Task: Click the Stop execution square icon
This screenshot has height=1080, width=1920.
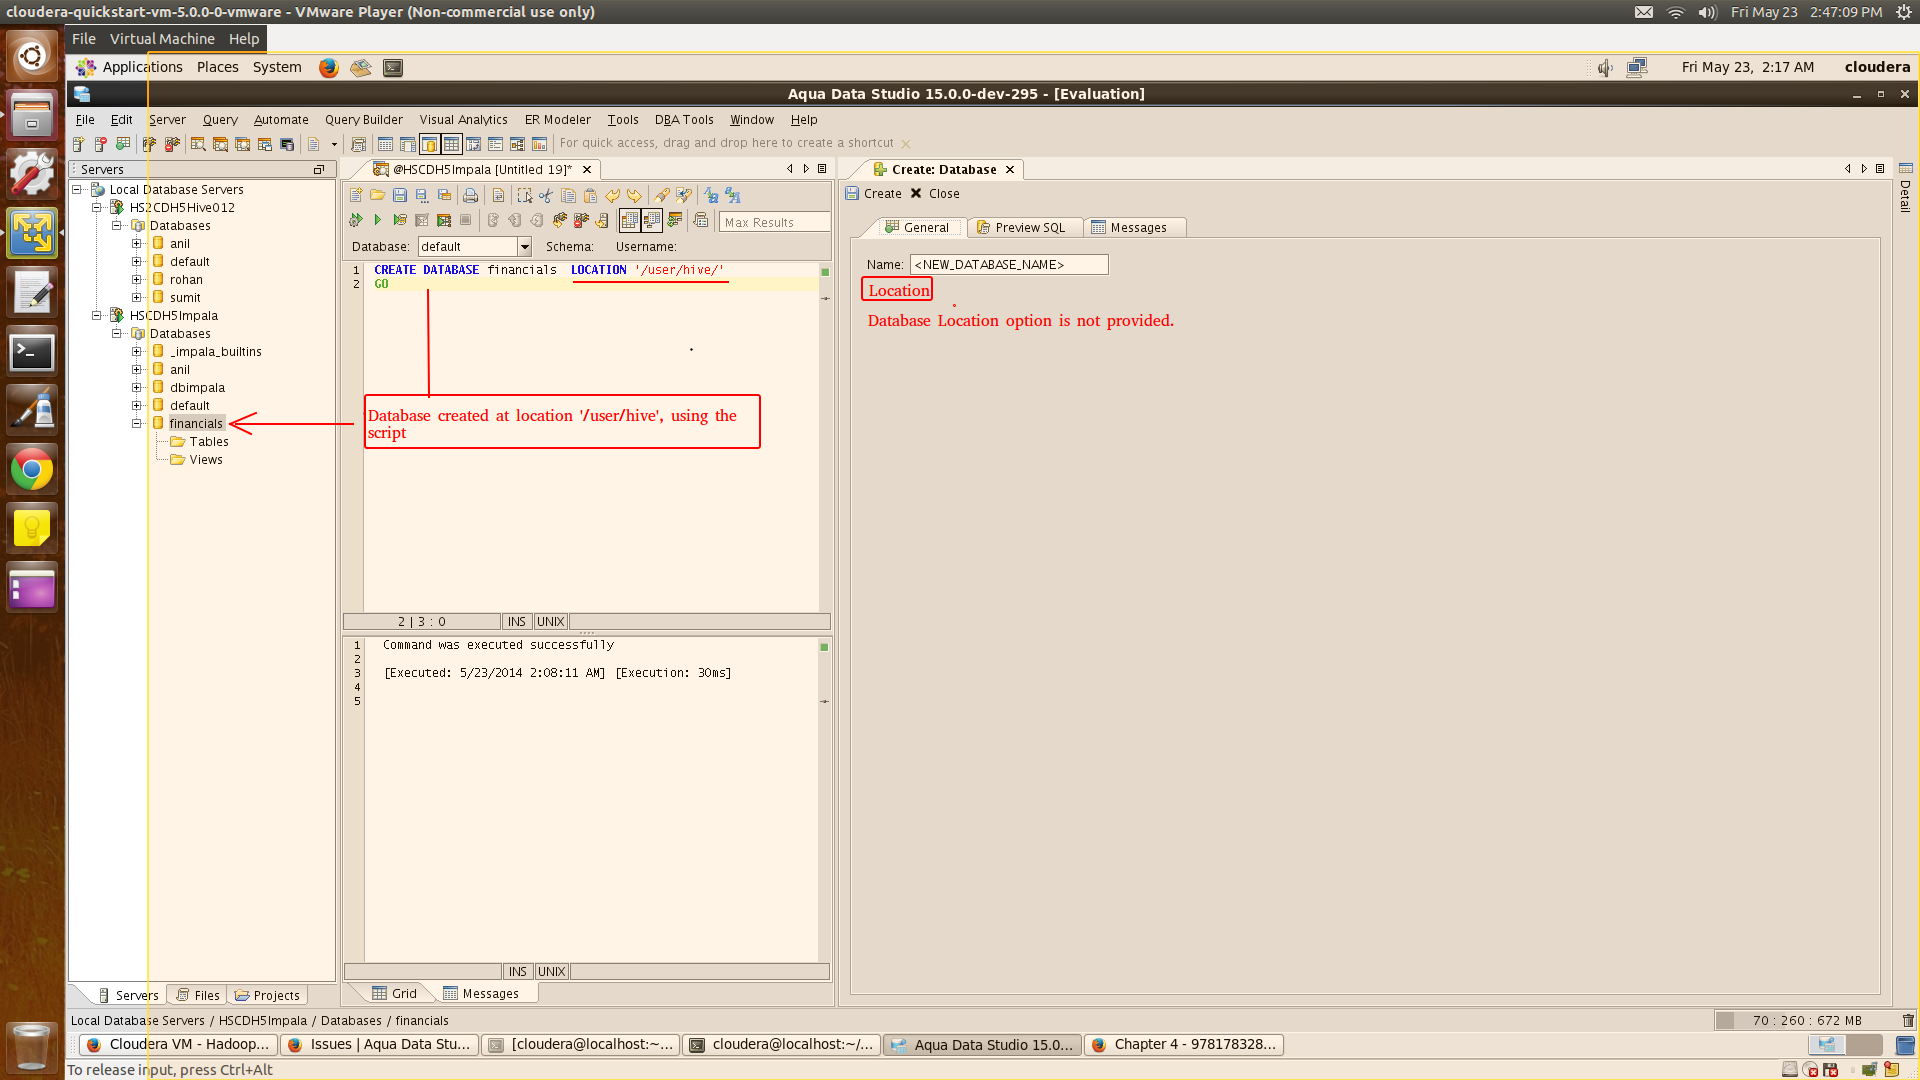Action: [465, 220]
